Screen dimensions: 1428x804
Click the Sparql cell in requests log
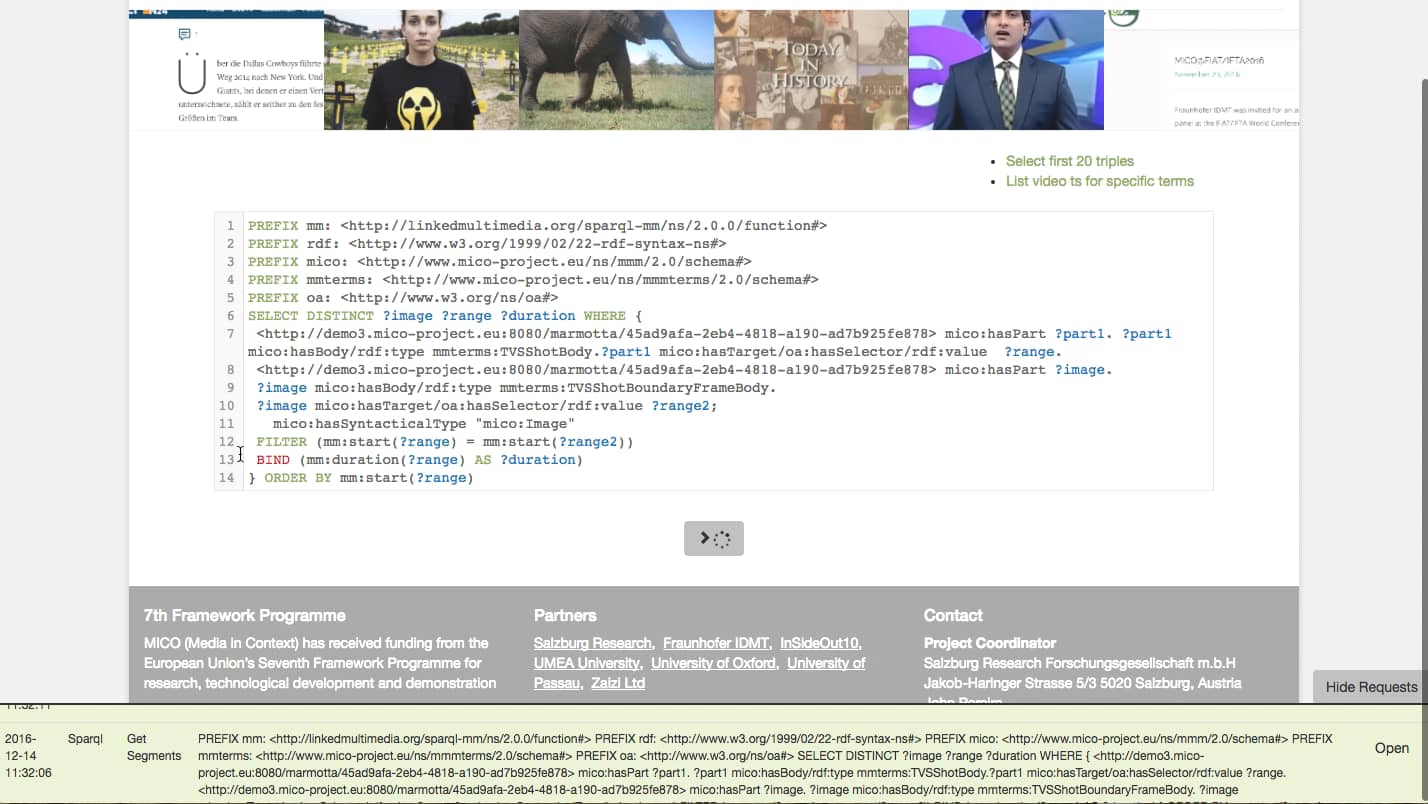pyautogui.click(x=85, y=739)
